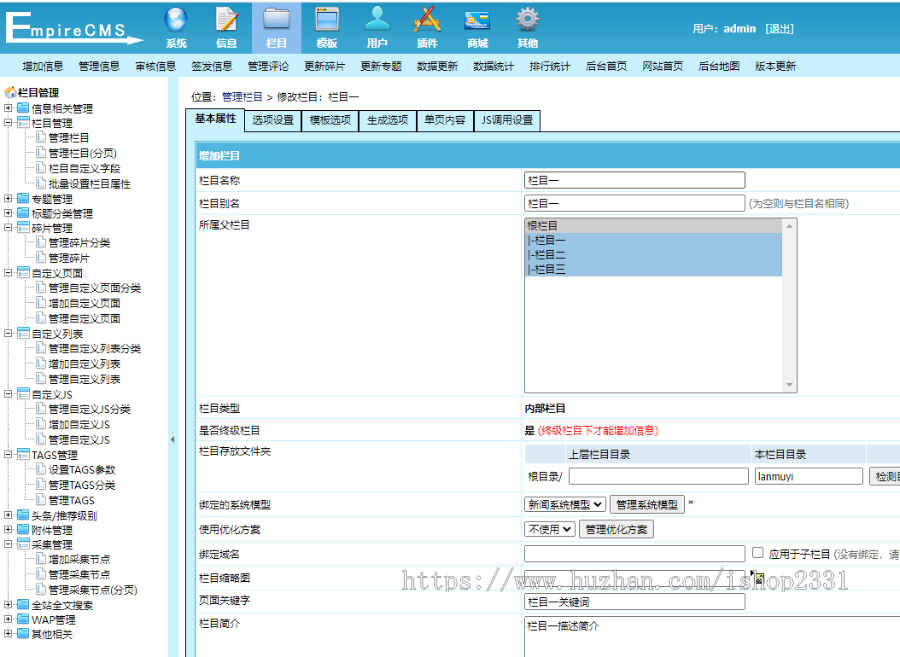Screen dimensions: 900x657
Task: Click the 头条/推荐级别 folder icon
Action: tap(23, 515)
